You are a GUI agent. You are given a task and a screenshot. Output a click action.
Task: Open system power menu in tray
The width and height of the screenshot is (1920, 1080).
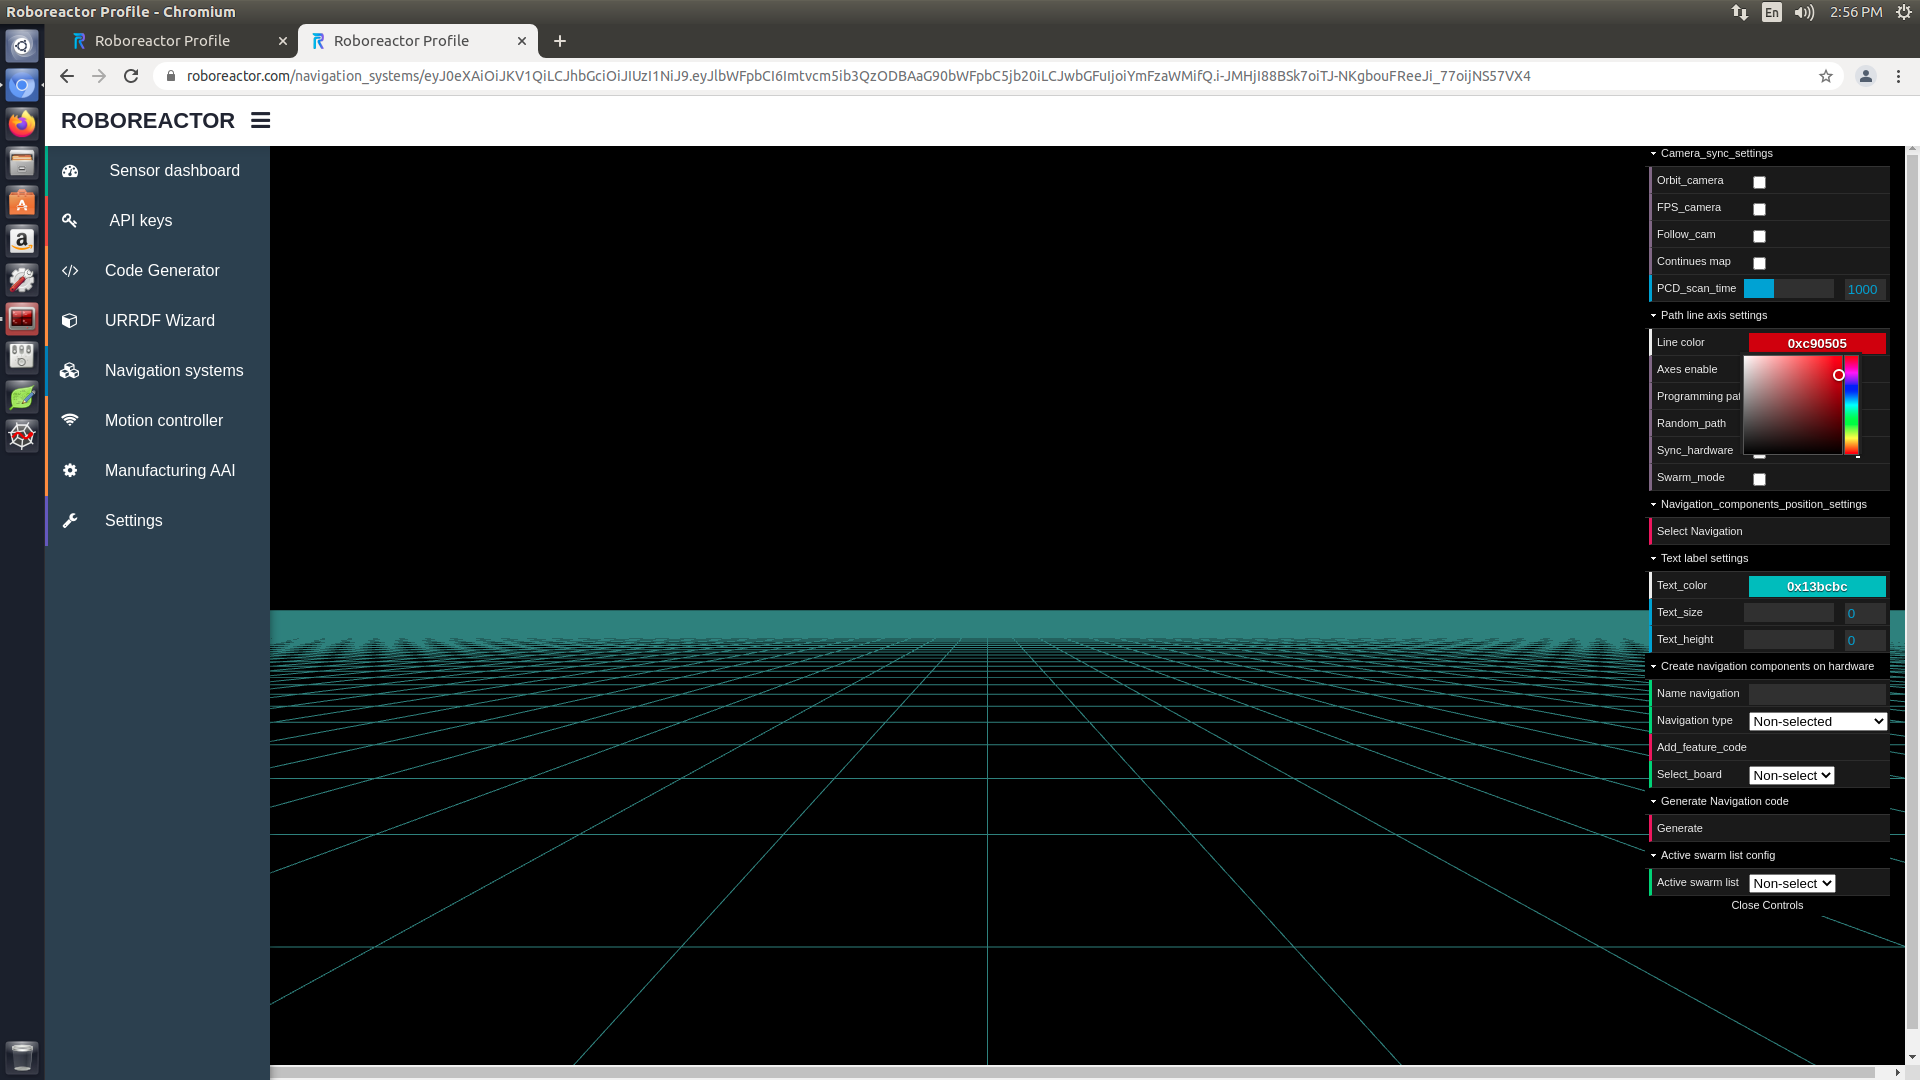pyautogui.click(x=1904, y=12)
